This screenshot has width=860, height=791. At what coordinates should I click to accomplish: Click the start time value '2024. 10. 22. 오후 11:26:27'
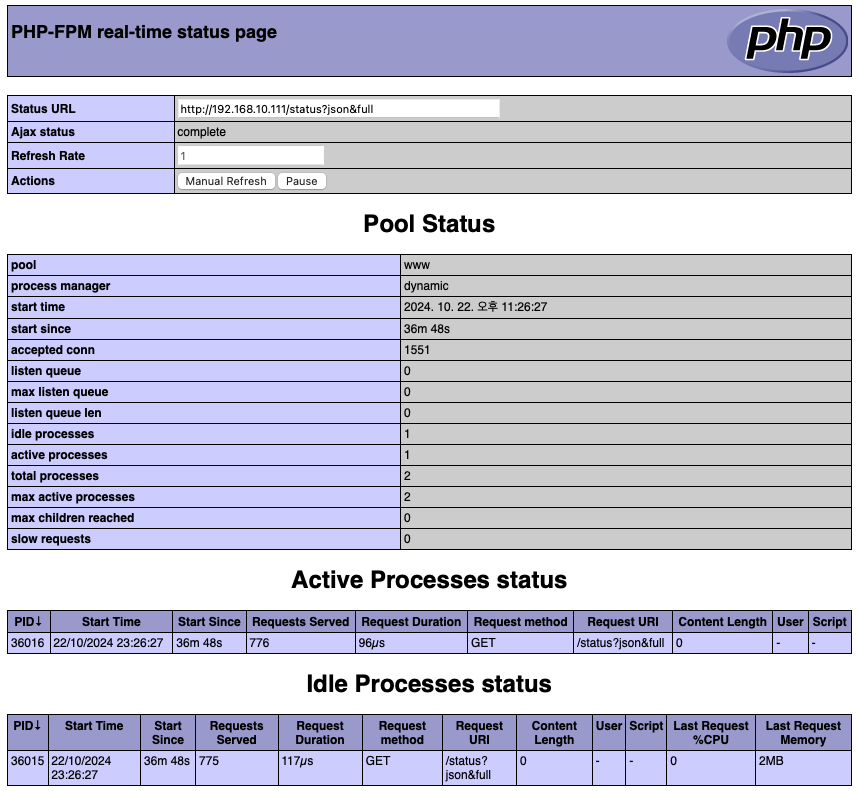click(476, 307)
